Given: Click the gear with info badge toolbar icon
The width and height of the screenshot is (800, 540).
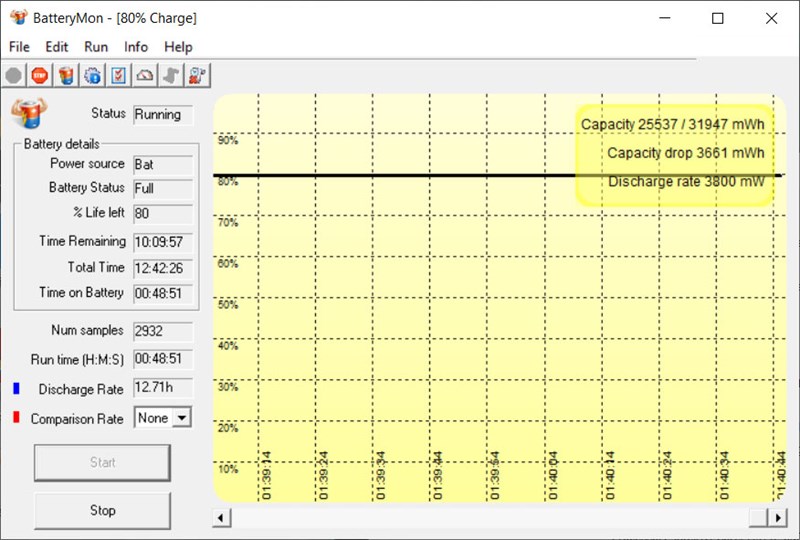Looking at the screenshot, I should (92, 76).
